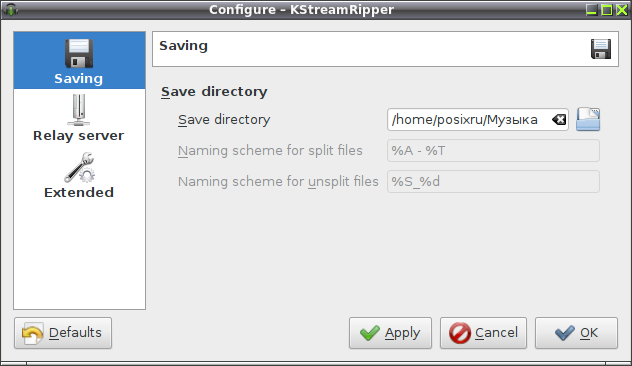The image size is (632, 366).
Task: Click the unsplit files naming scheme field
Action: click(493, 181)
